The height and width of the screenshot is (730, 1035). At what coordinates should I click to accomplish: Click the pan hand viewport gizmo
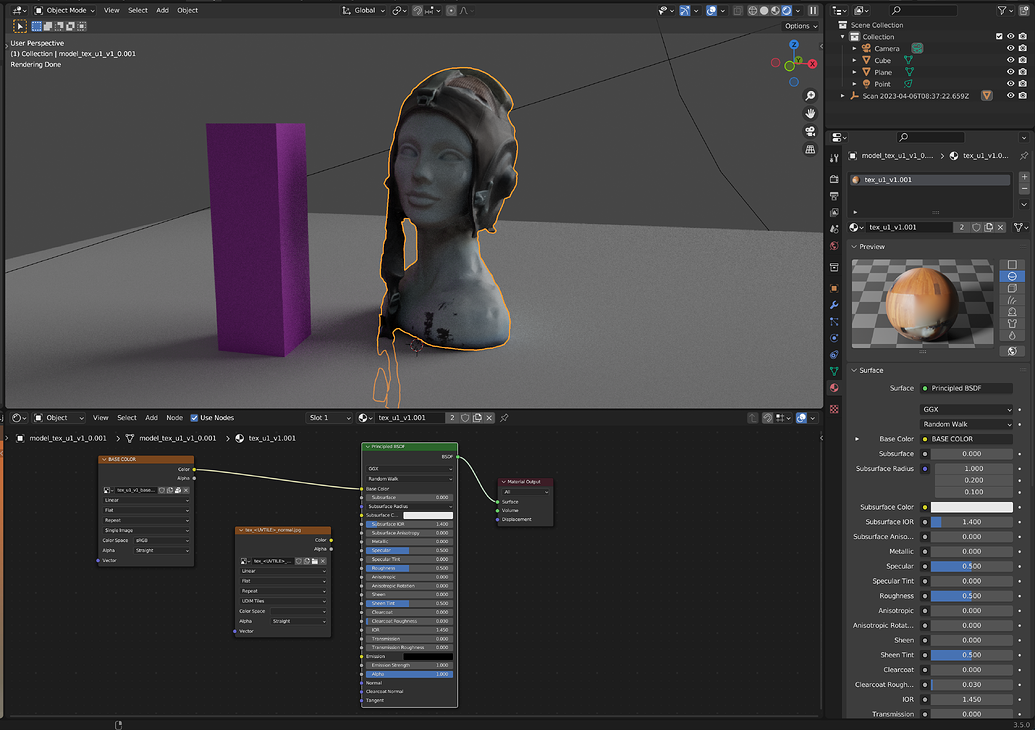click(x=810, y=114)
